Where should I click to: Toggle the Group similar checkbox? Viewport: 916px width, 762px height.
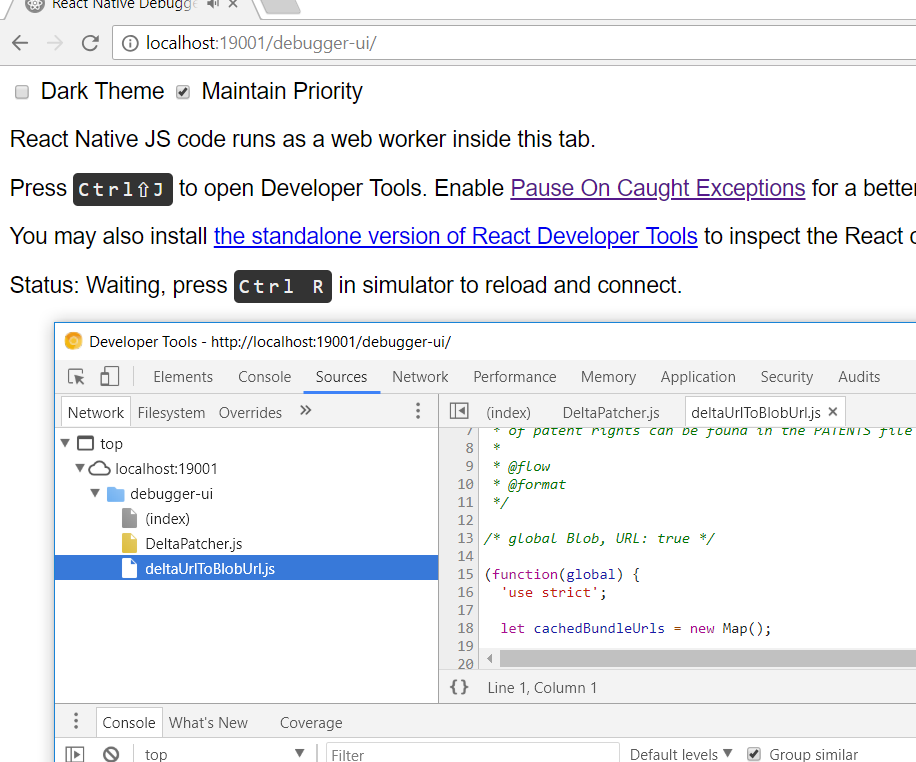(x=753, y=754)
